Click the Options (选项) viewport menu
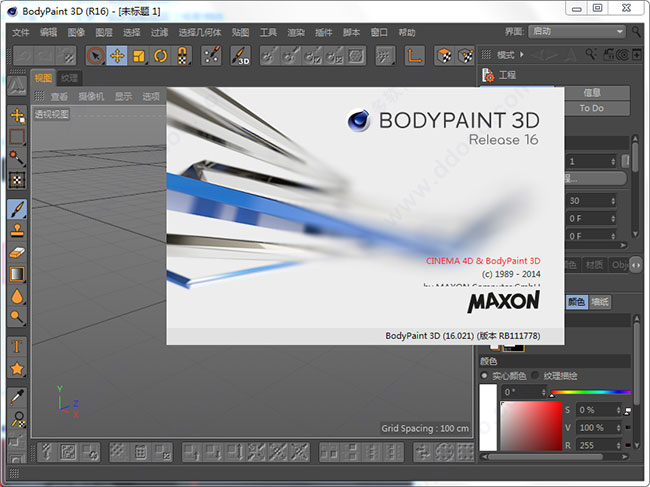The height and width of the screenshot is (487, 650). click(151, 97)
